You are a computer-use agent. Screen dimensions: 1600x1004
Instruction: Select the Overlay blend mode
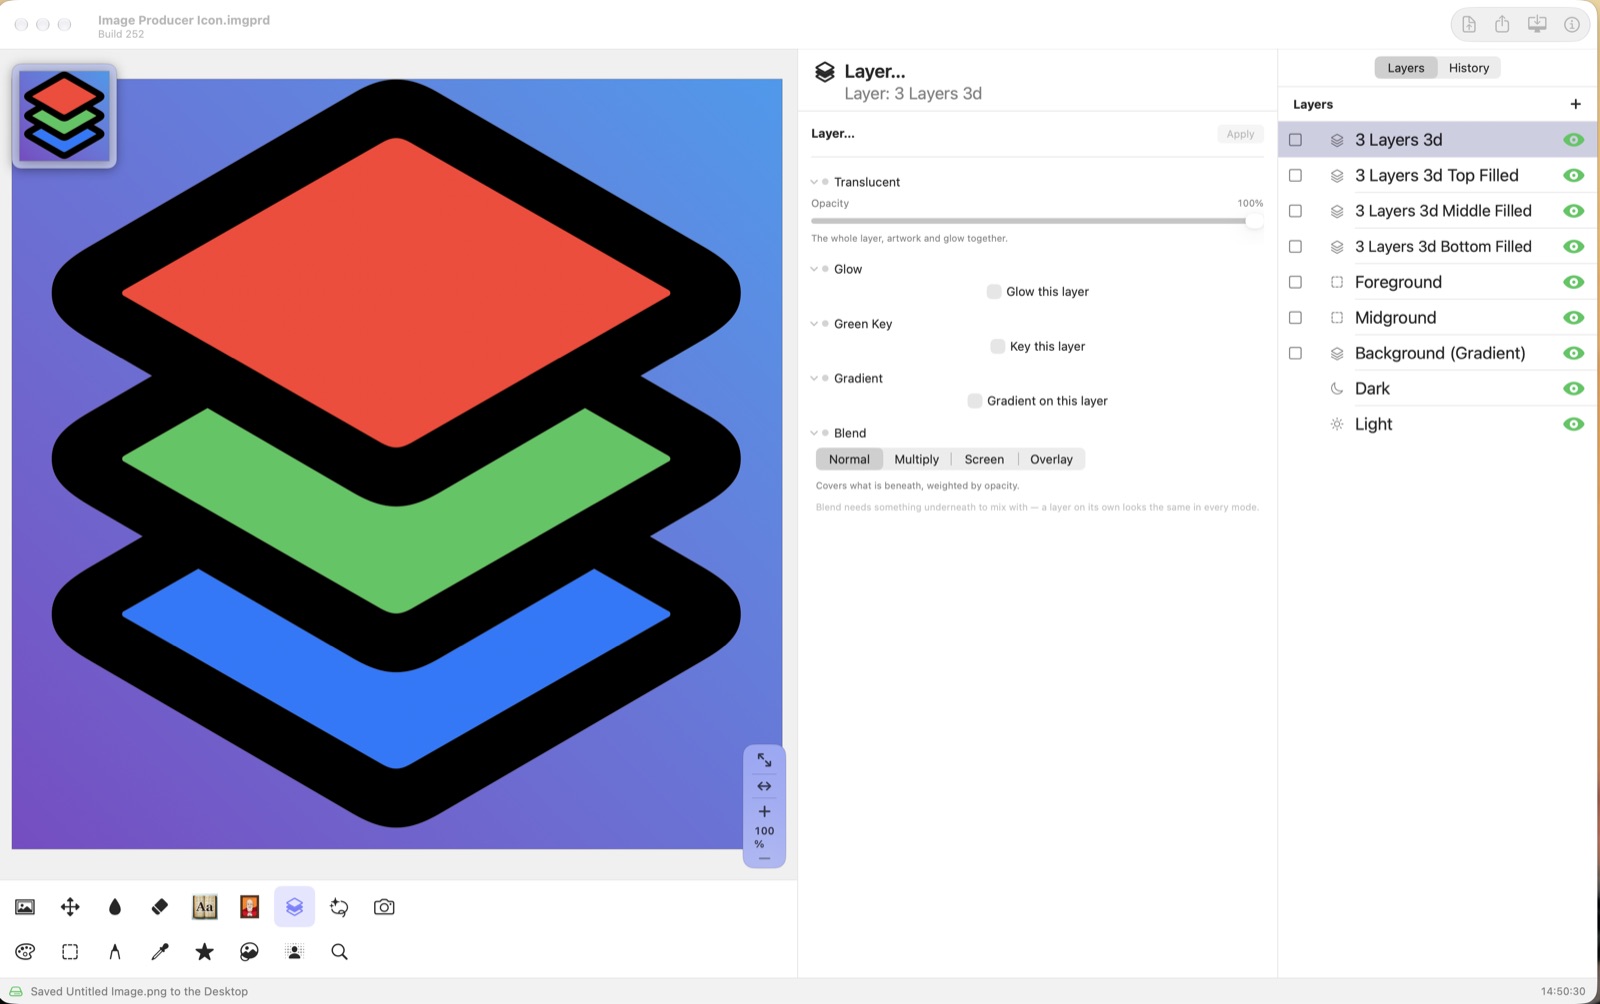pyautogui.click(x=1051, y=459)
